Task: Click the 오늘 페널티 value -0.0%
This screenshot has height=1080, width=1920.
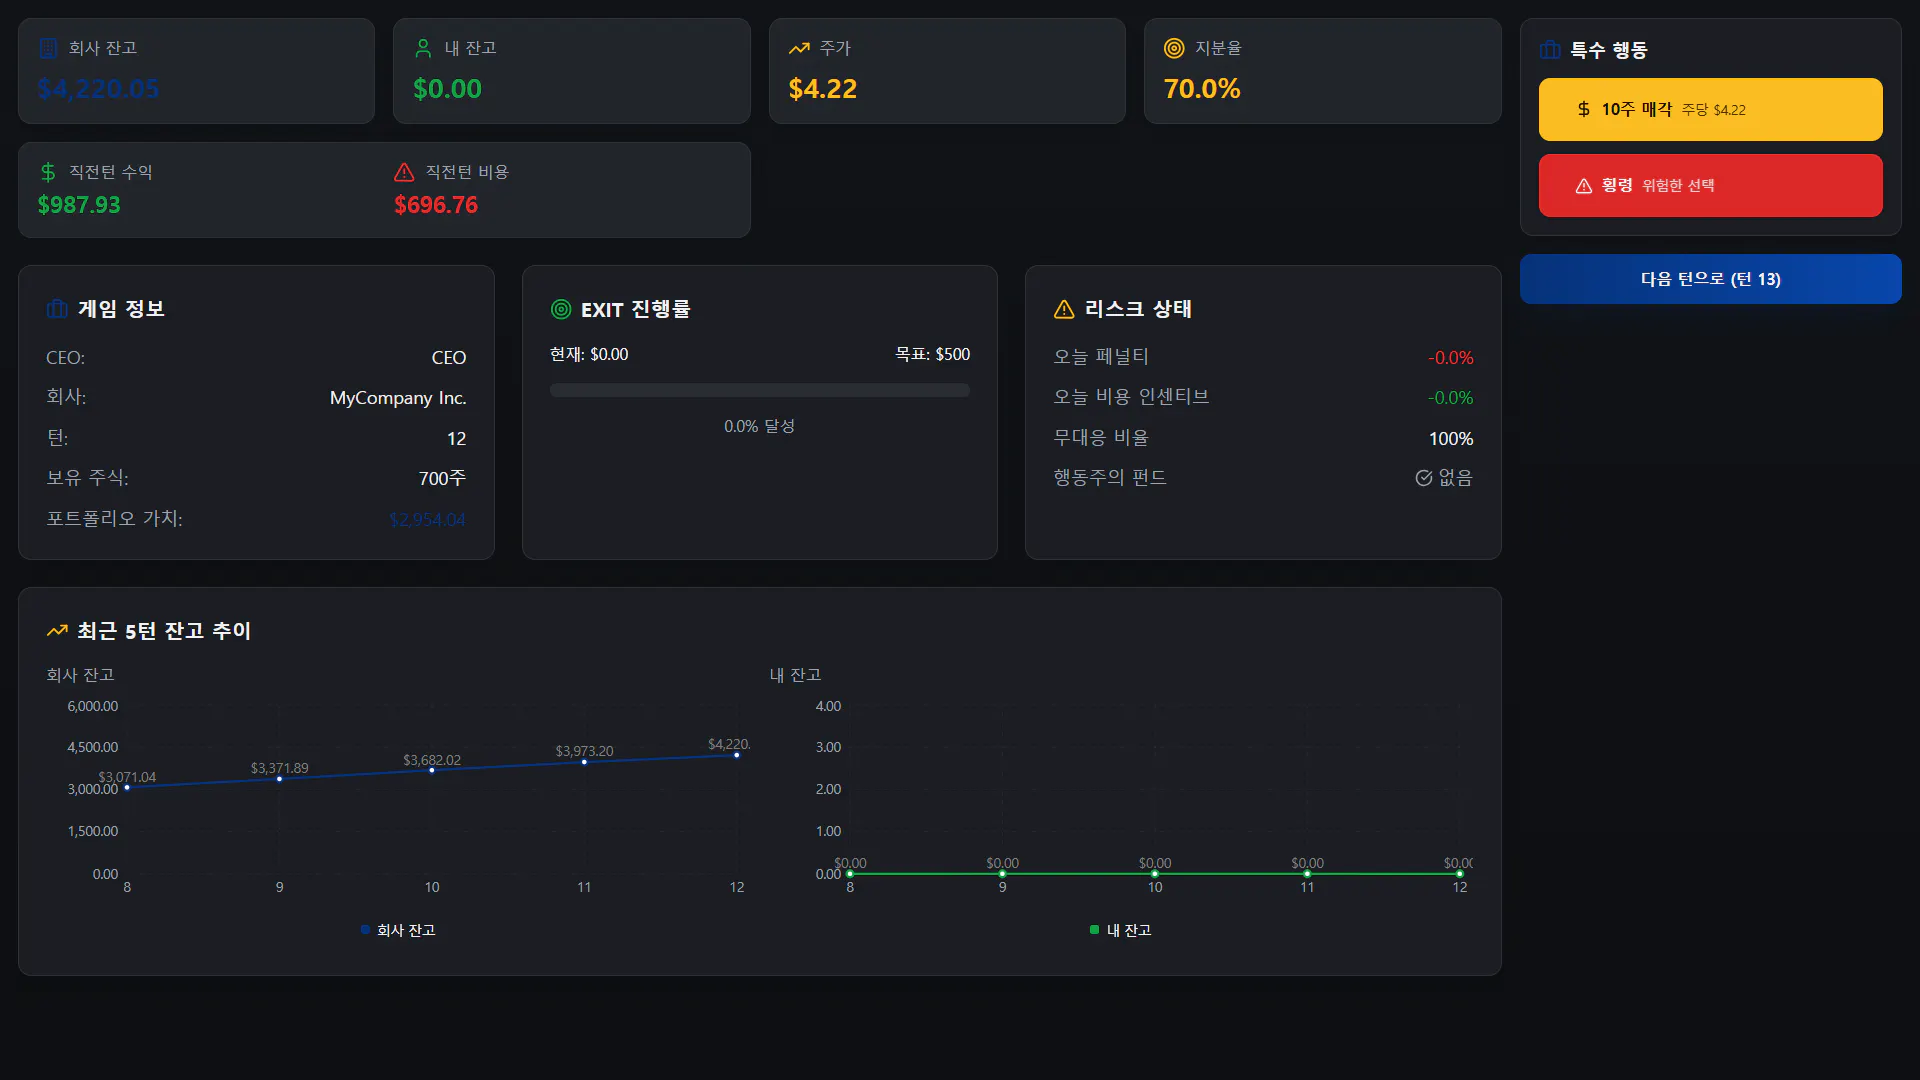Action: point(1451,357)
